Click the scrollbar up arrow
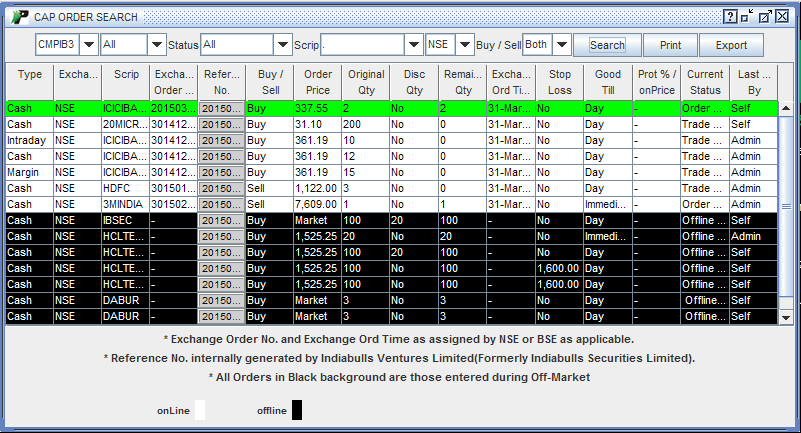 786,108
